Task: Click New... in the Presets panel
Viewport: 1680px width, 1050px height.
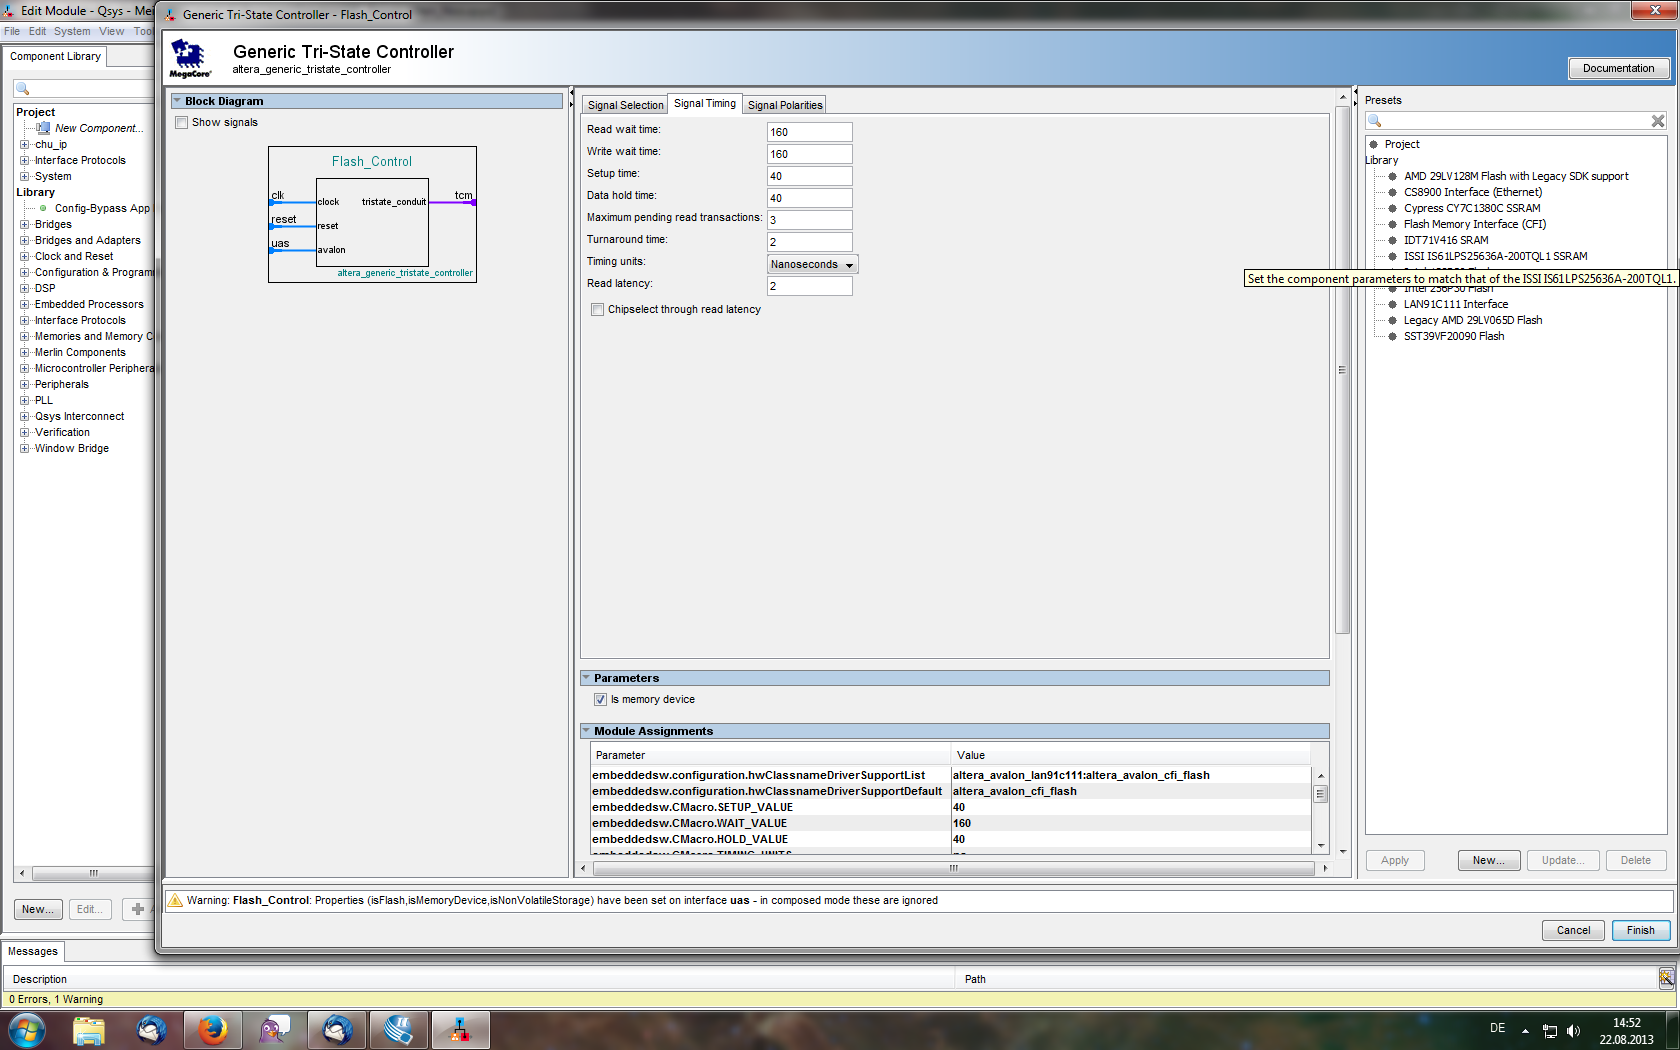Action: click(1488, 860)
